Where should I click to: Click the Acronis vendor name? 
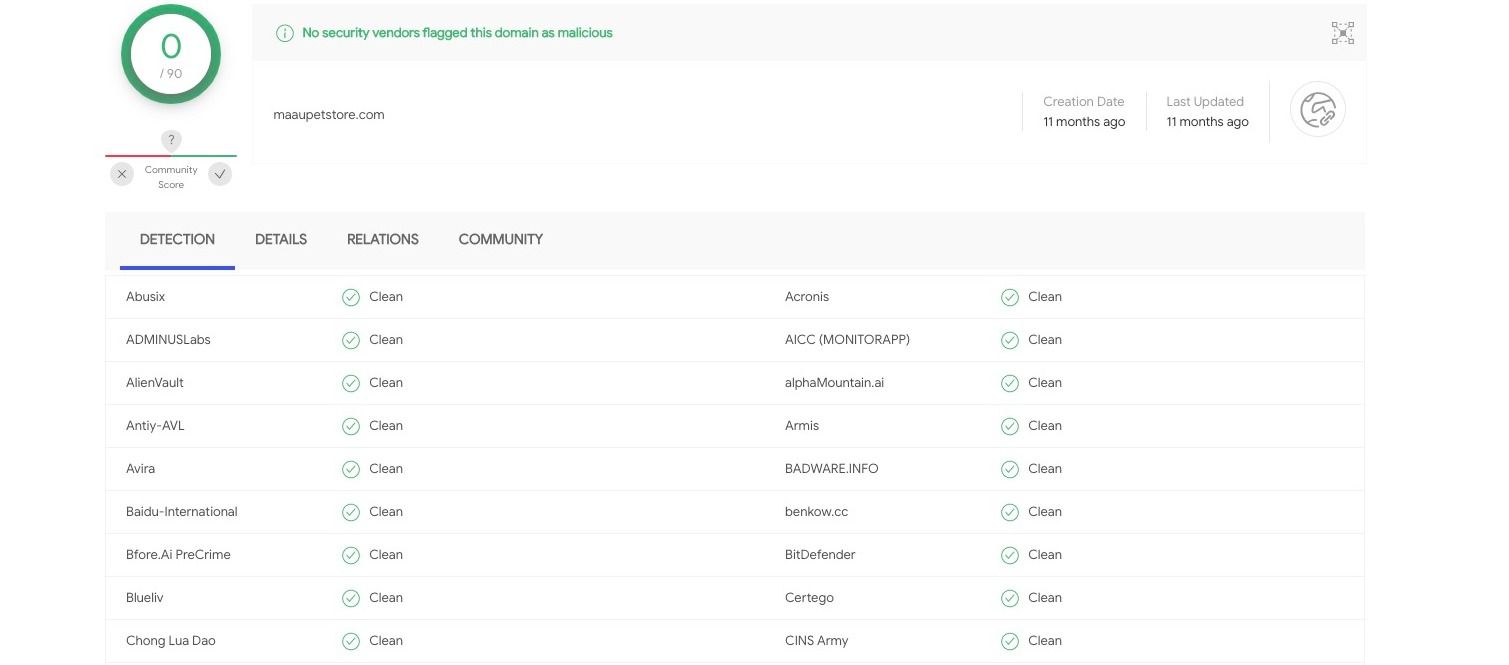click(x=807, y=297)
